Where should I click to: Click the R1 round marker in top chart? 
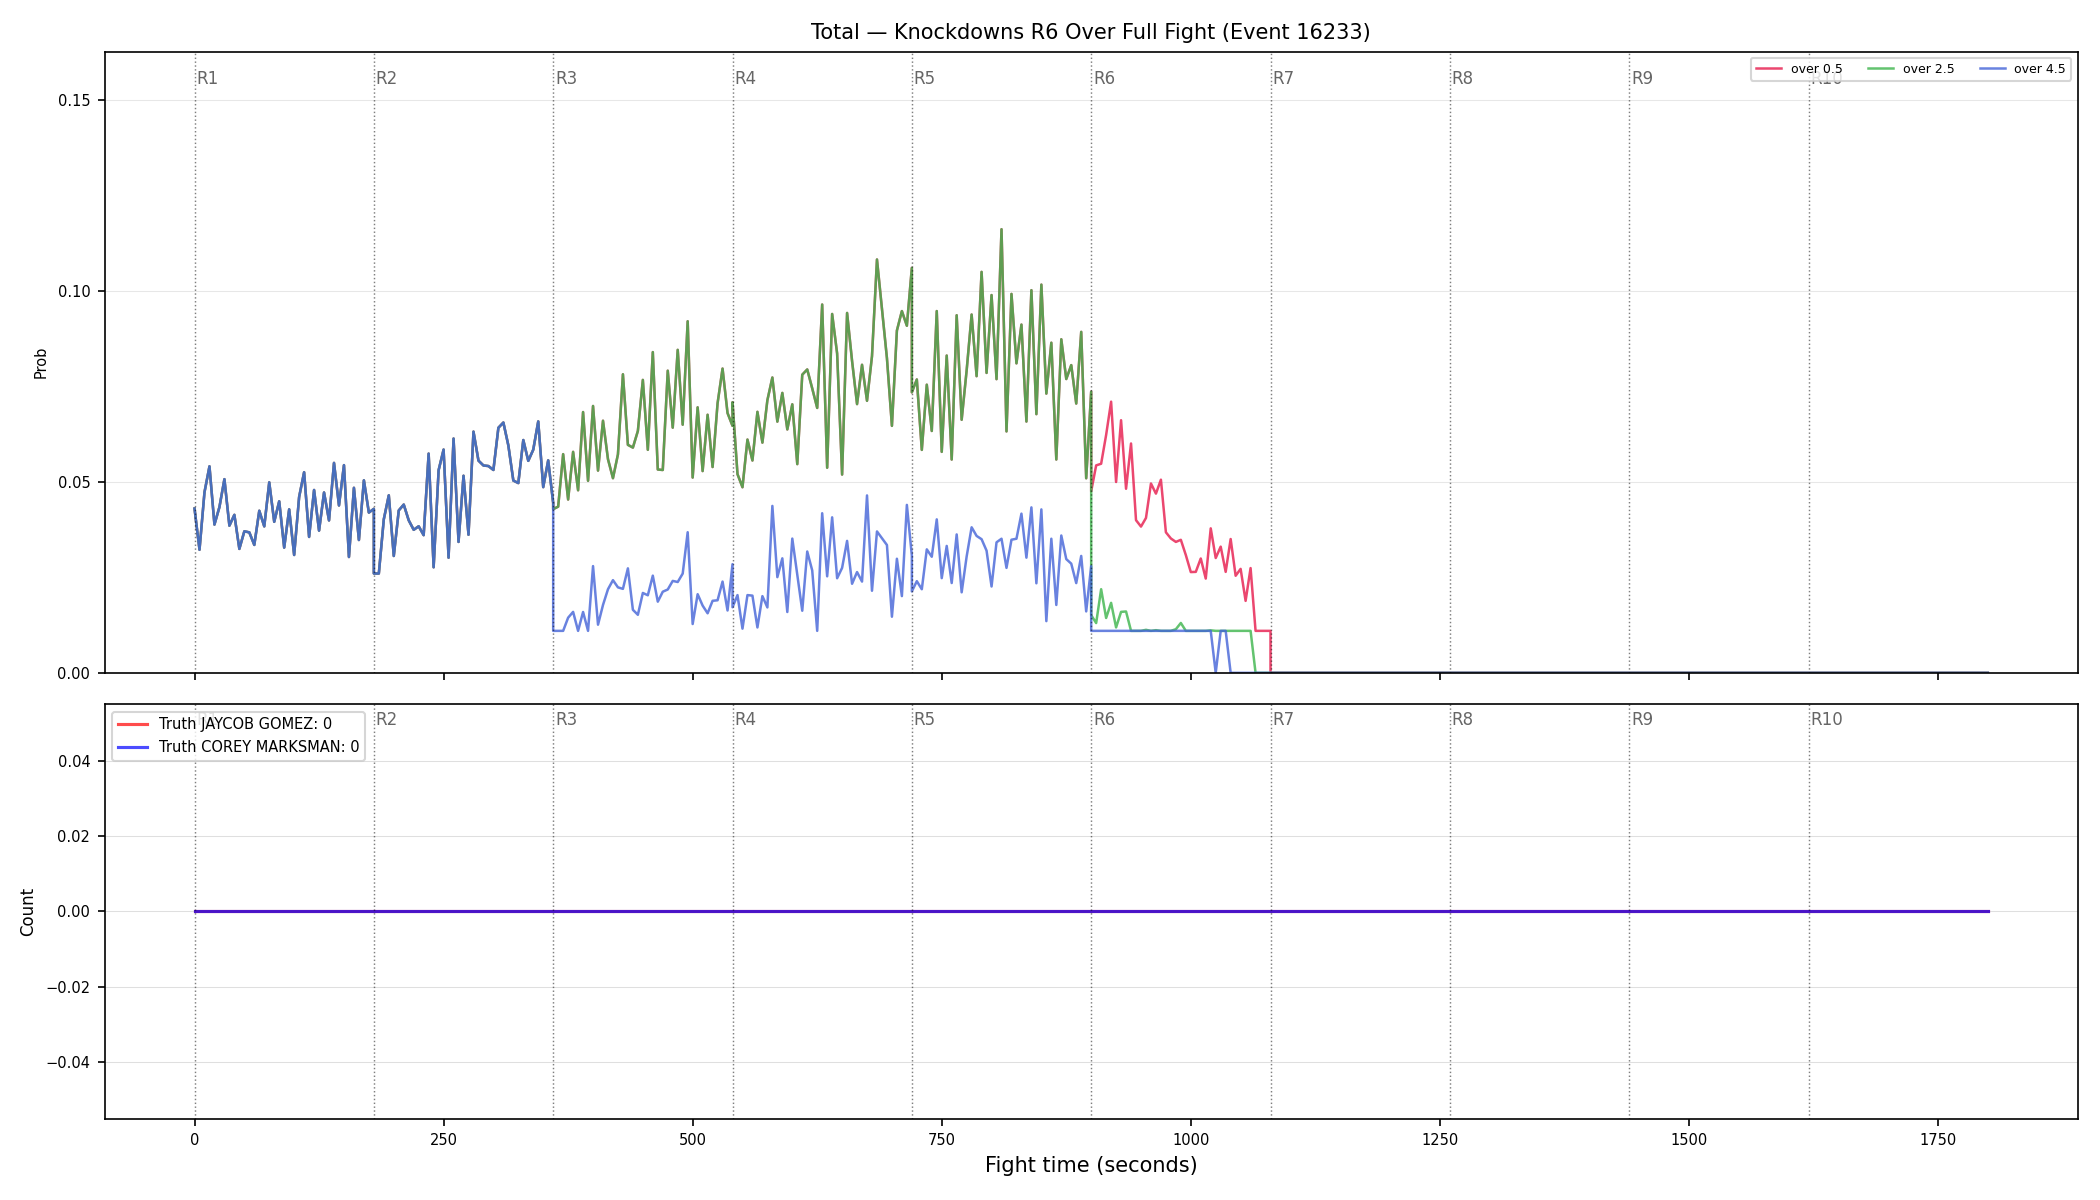[x=207, y=78]
